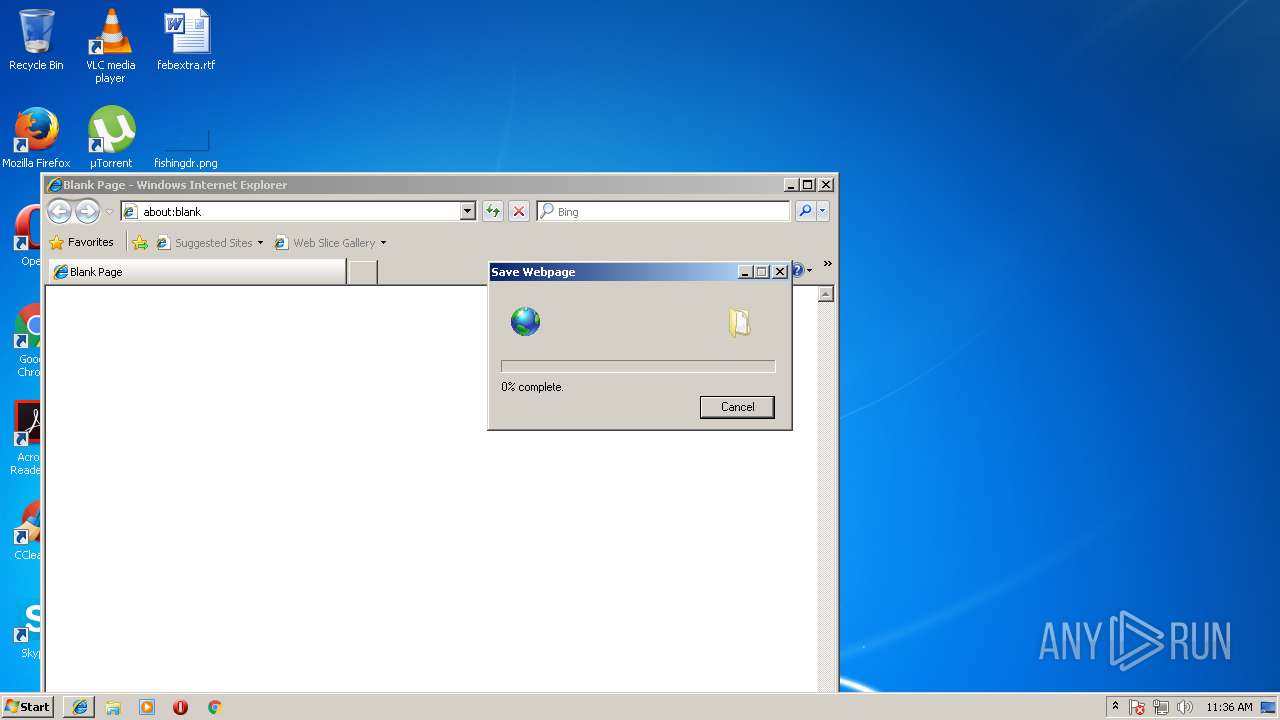Show hidden tray icons arrow
This screenshot has height=720, width=1280.
(x=1115, y=706)
